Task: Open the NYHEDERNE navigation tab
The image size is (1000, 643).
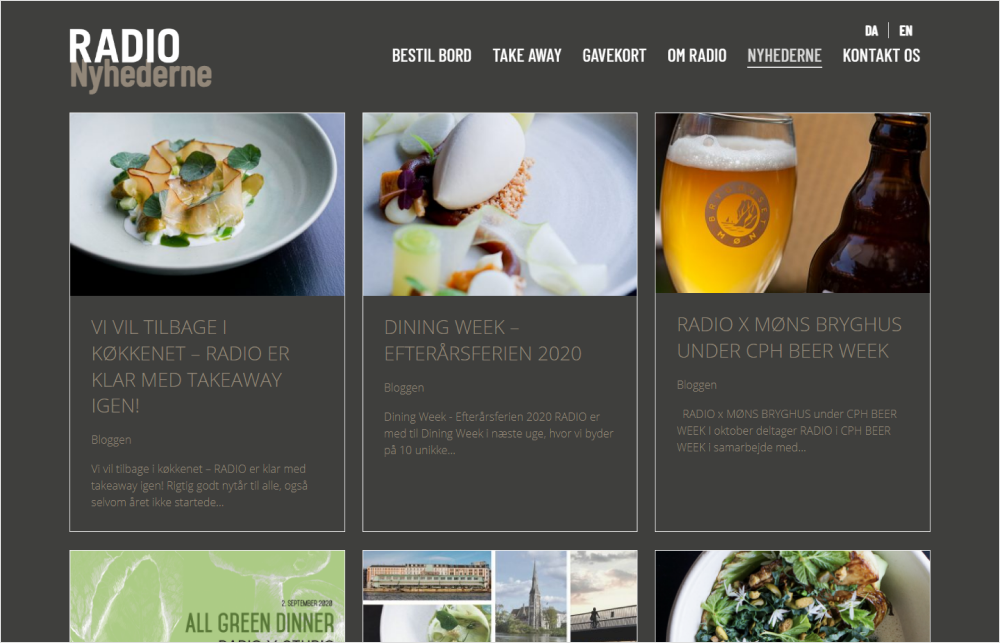Action: [784, 55]
